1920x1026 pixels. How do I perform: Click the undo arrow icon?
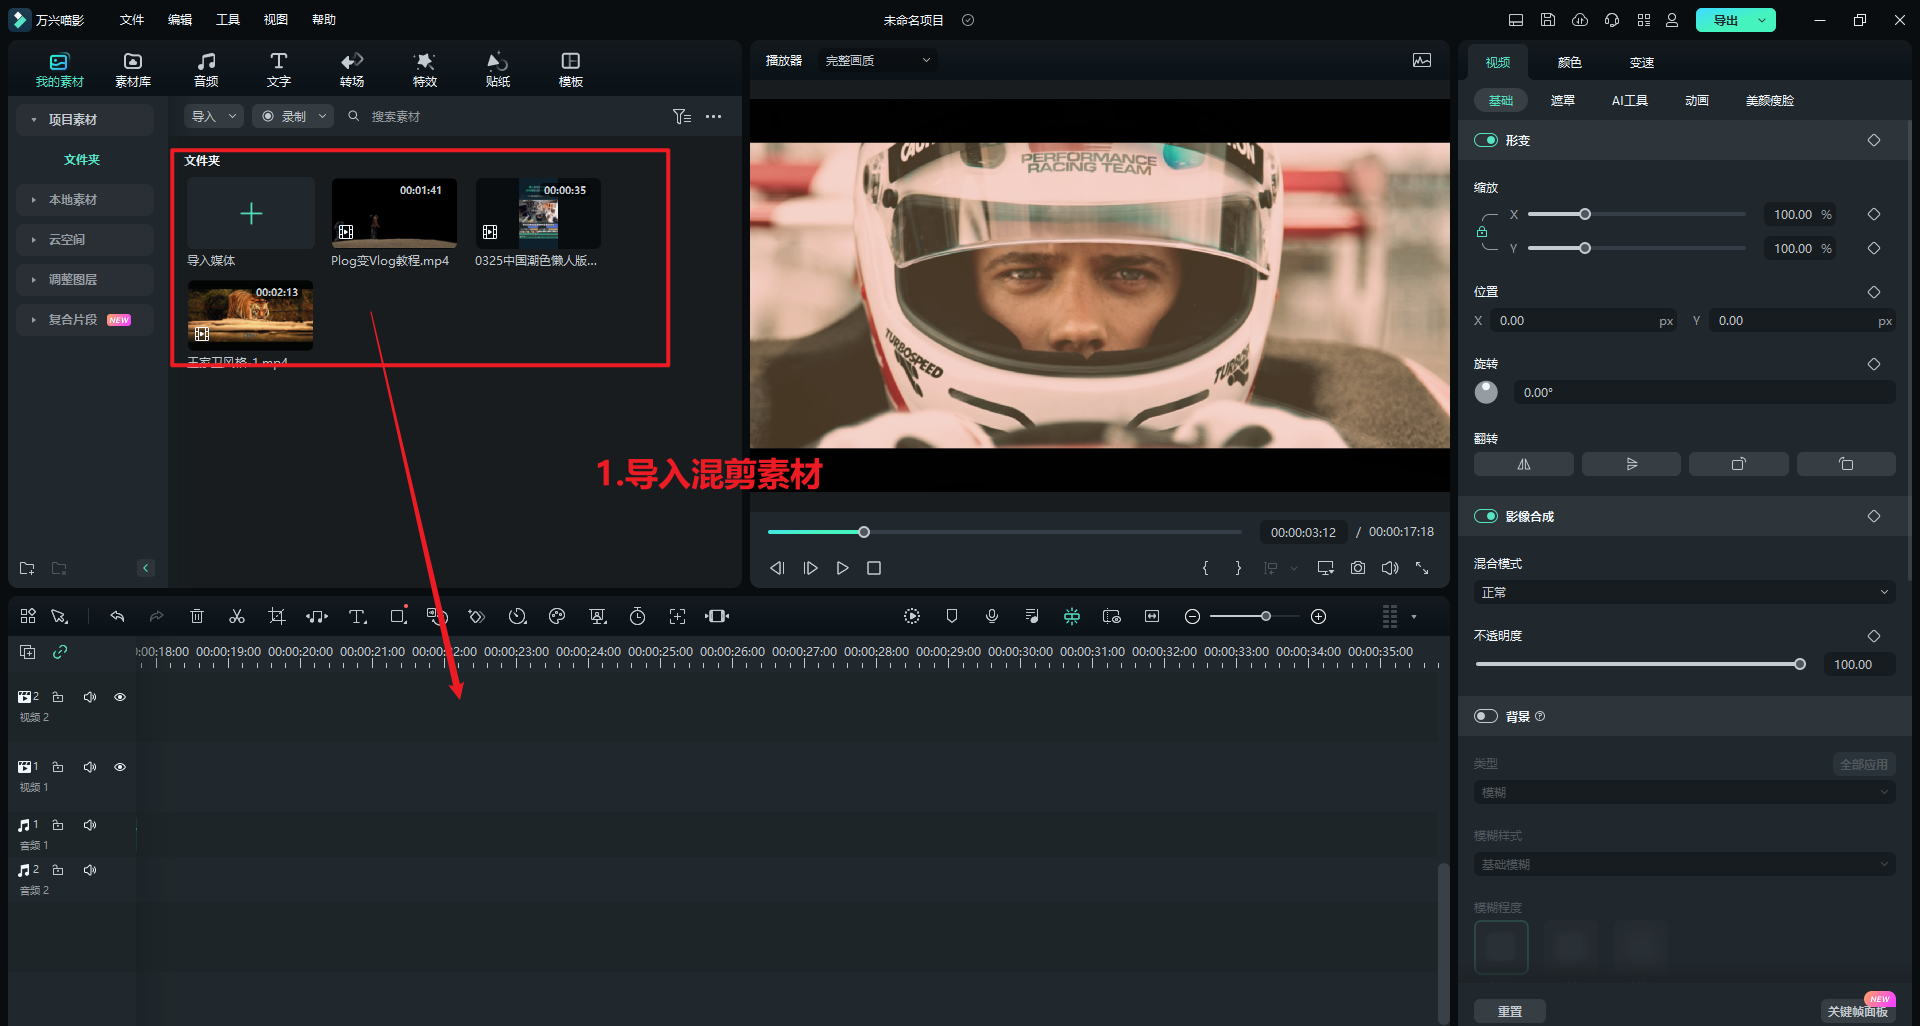click(117, 617)
